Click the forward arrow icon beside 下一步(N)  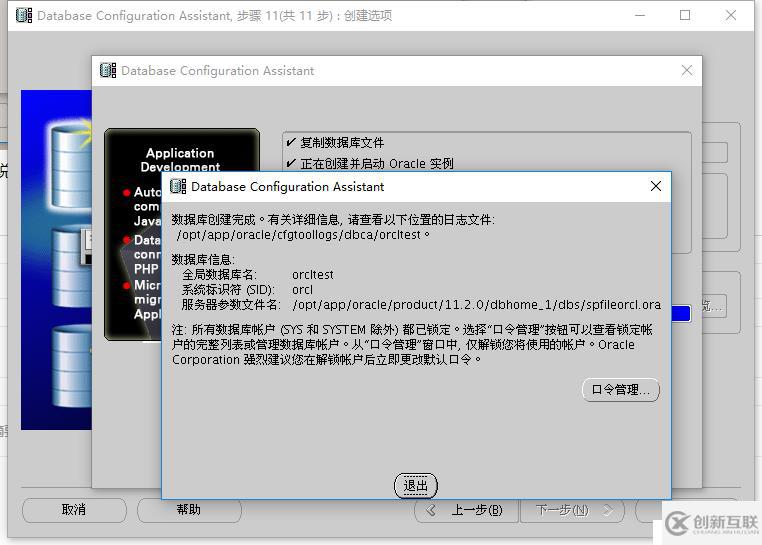point(607,510)
